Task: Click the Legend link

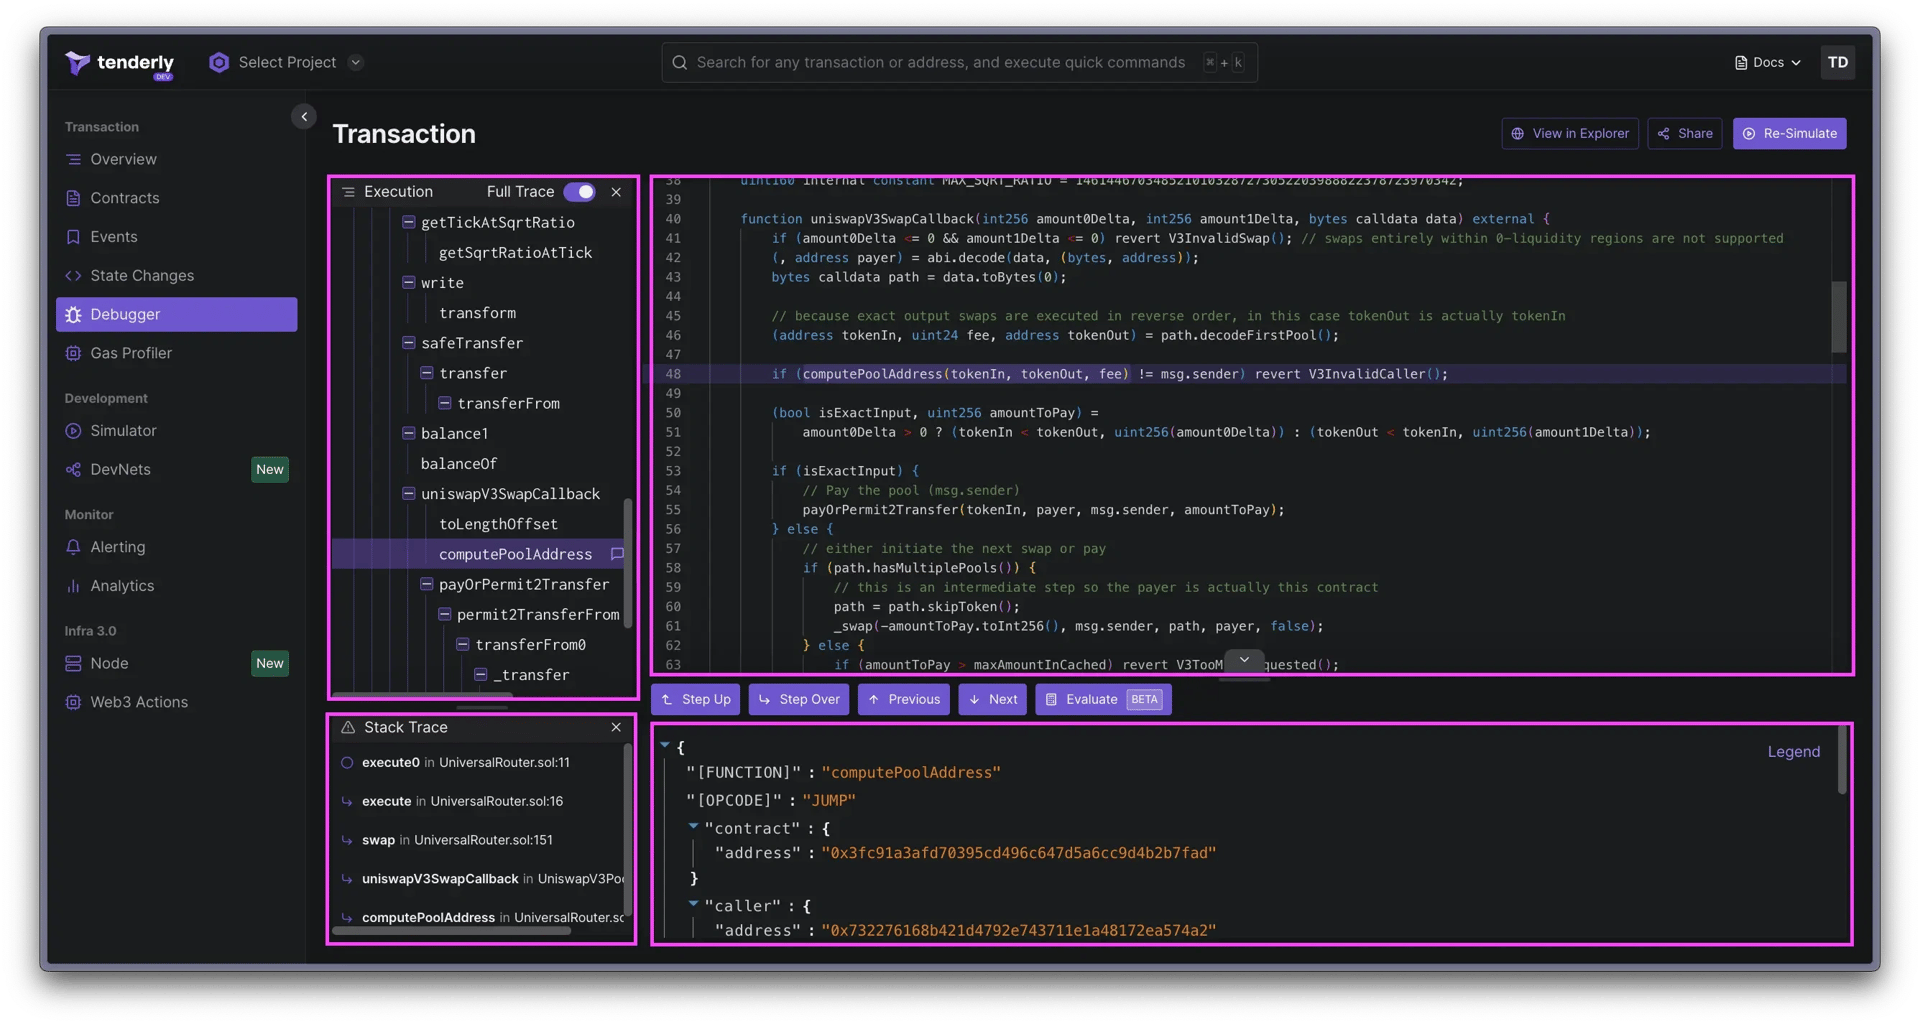Action: [1793, 752]
